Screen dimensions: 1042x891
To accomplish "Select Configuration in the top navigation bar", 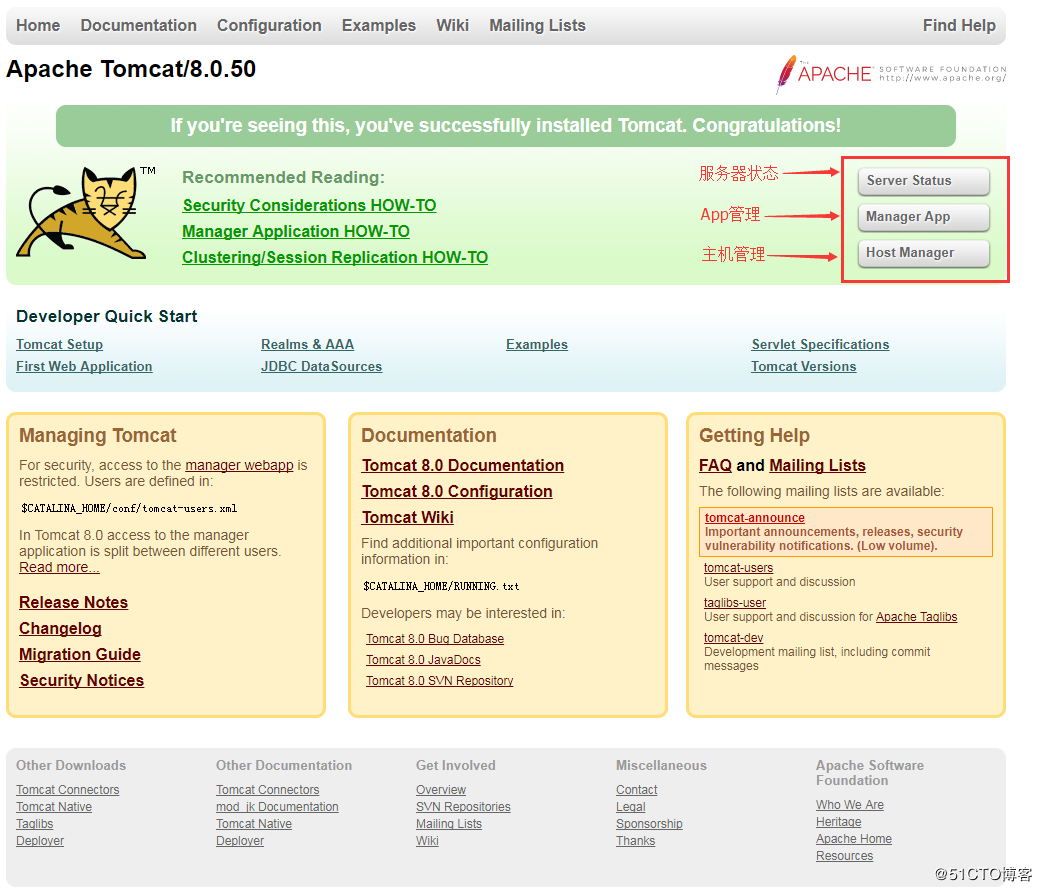I will 269,25.
